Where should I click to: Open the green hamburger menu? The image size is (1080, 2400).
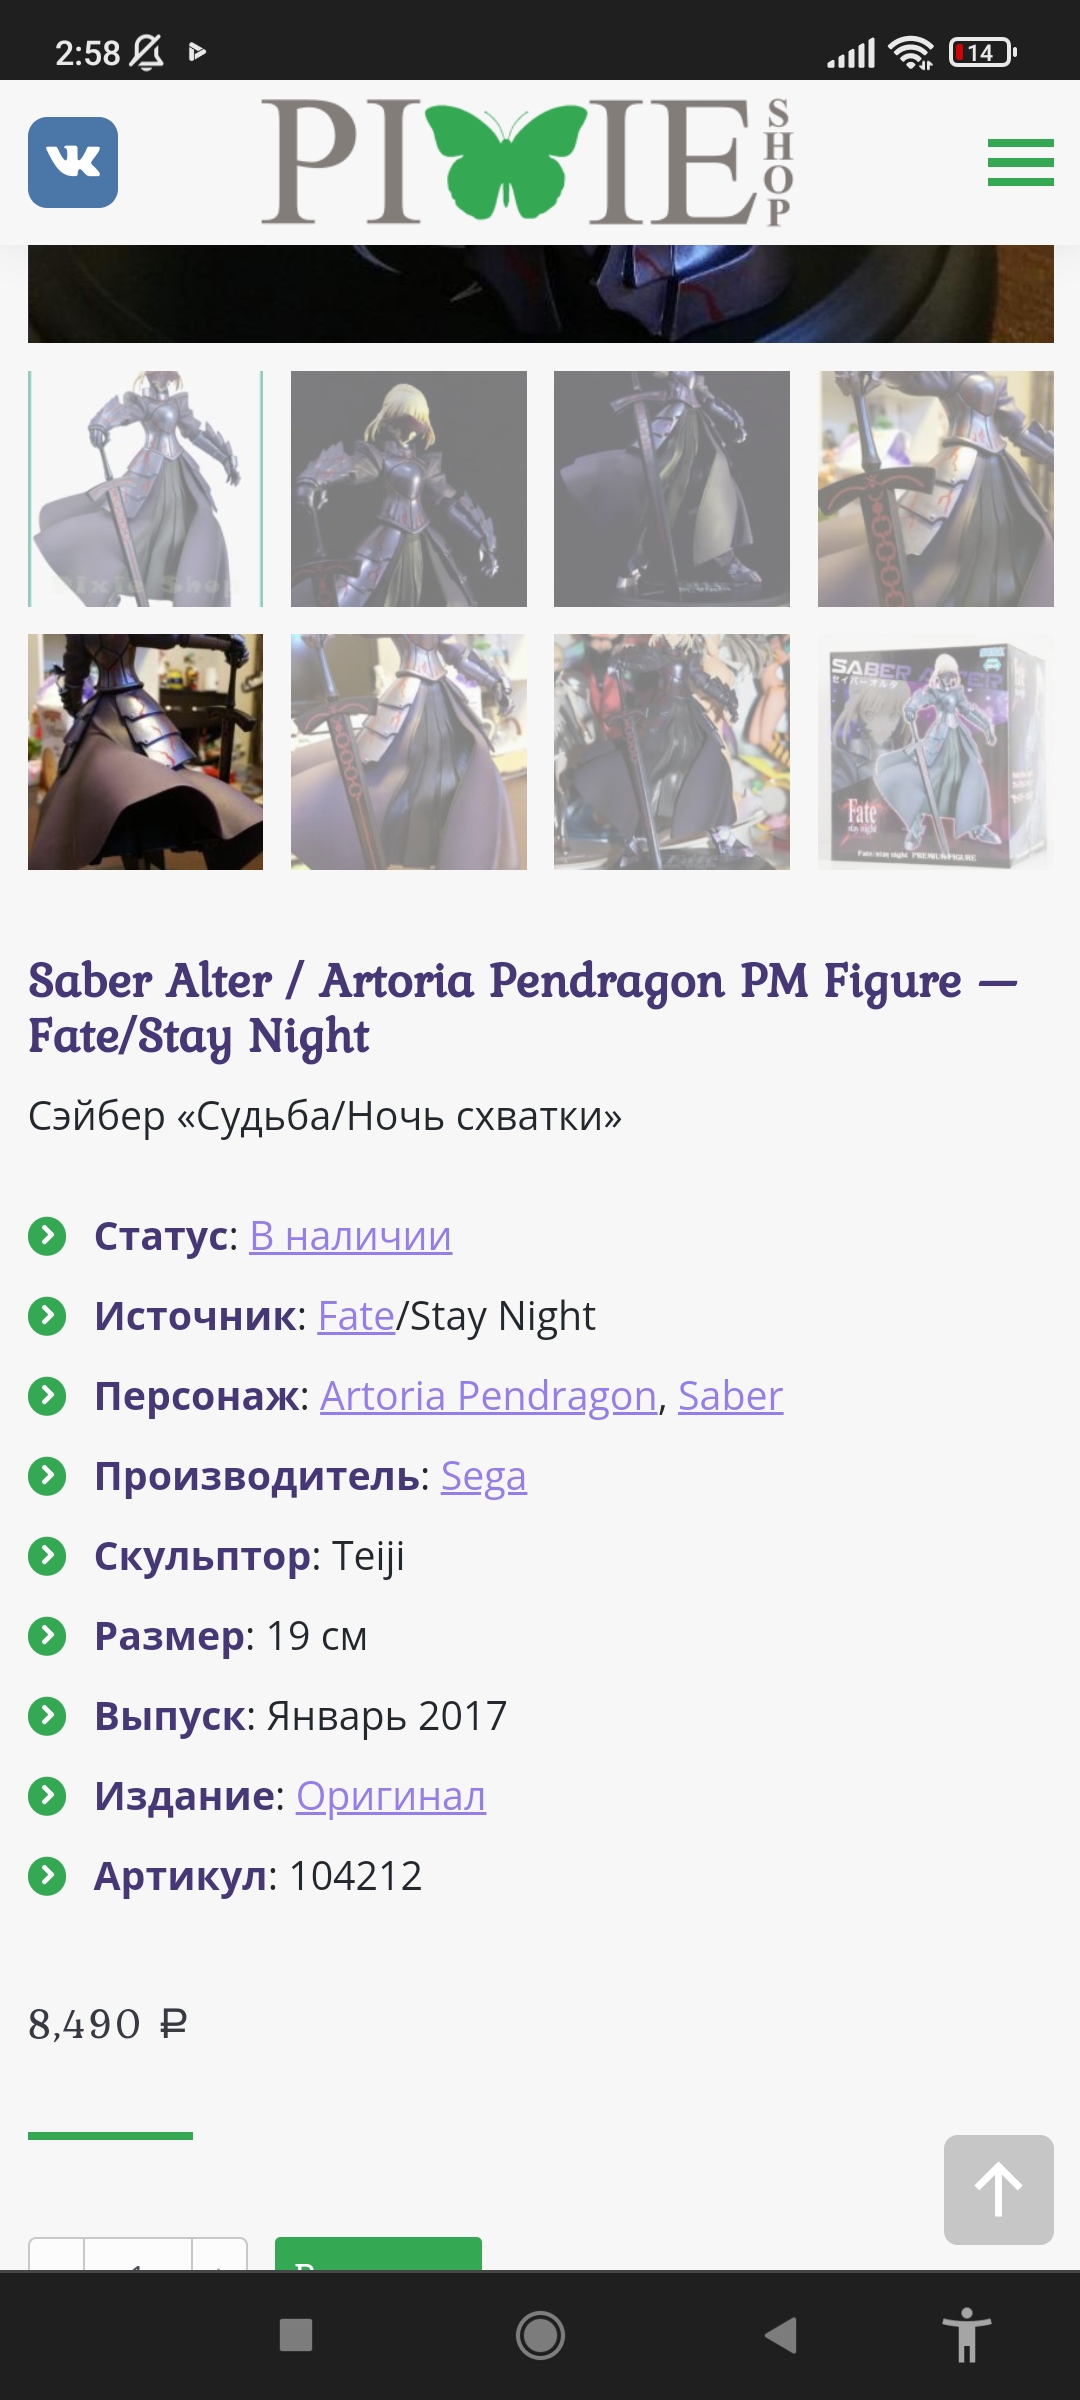(1020, 162)
